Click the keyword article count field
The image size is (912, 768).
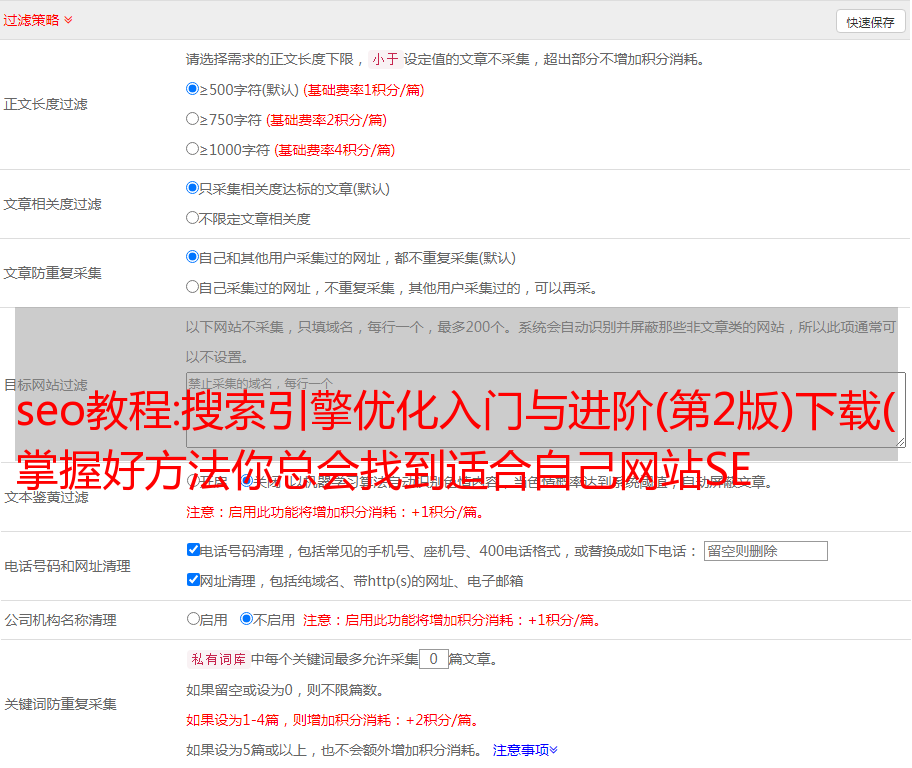[433, 659]
